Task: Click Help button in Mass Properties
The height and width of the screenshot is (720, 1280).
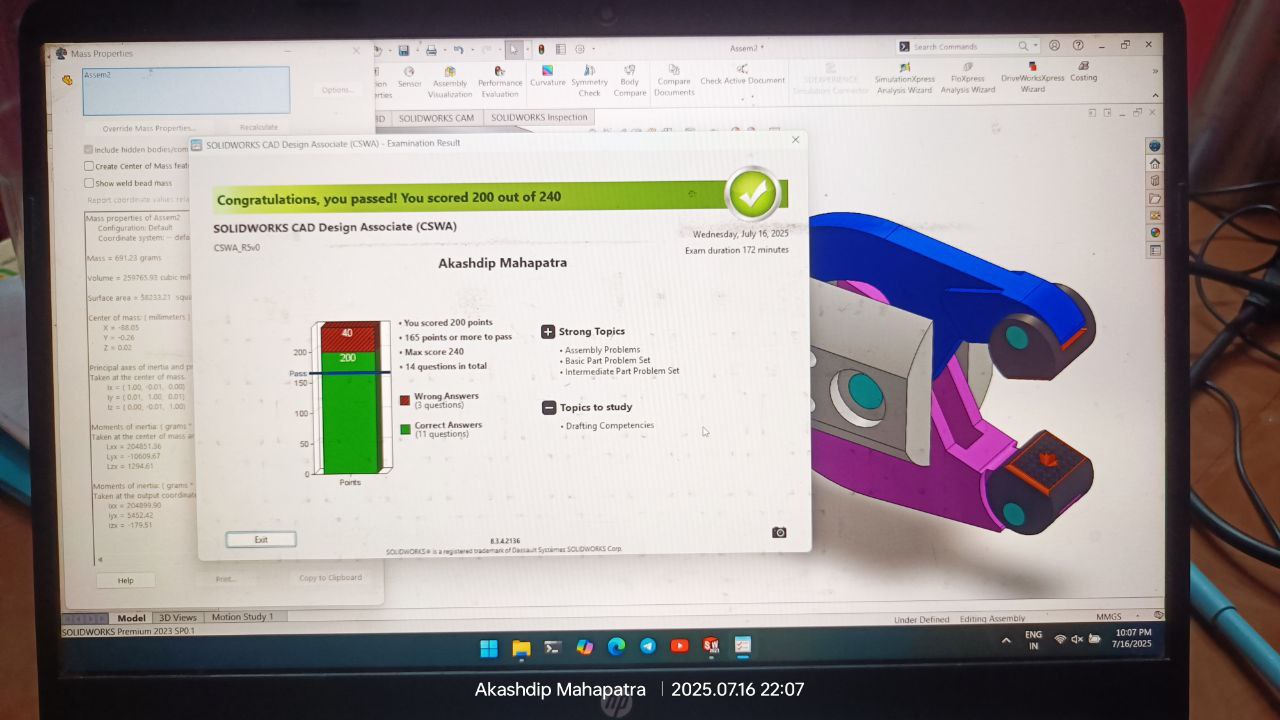Action: pos(125,580)
